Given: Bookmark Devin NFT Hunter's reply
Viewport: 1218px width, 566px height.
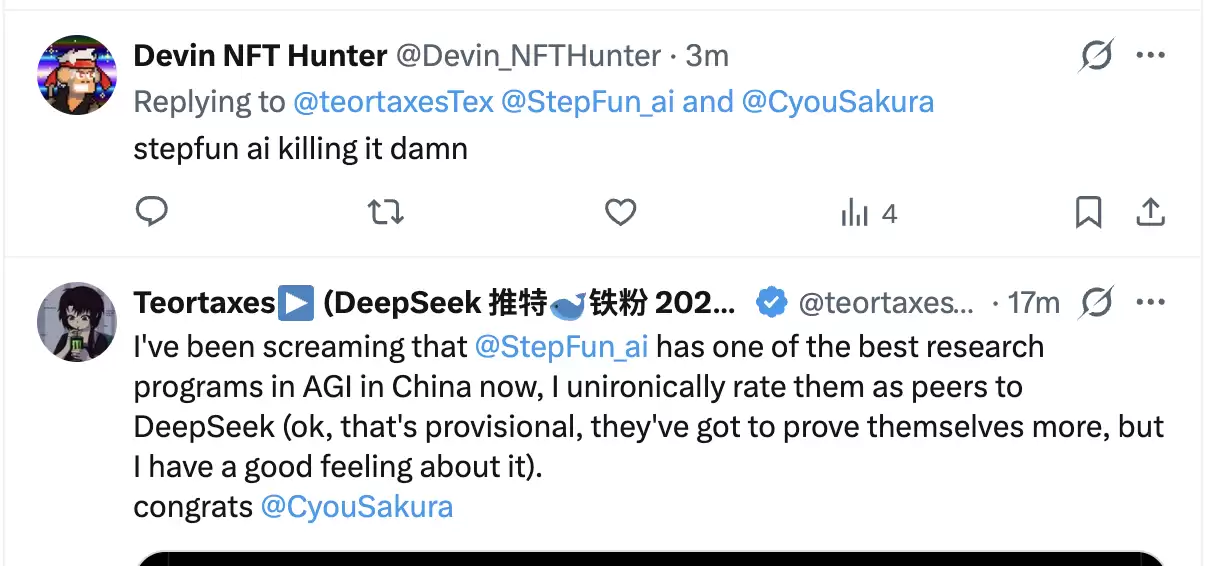Looking at the screenshot, I should pyautogui.click(x=1088, y=212).
